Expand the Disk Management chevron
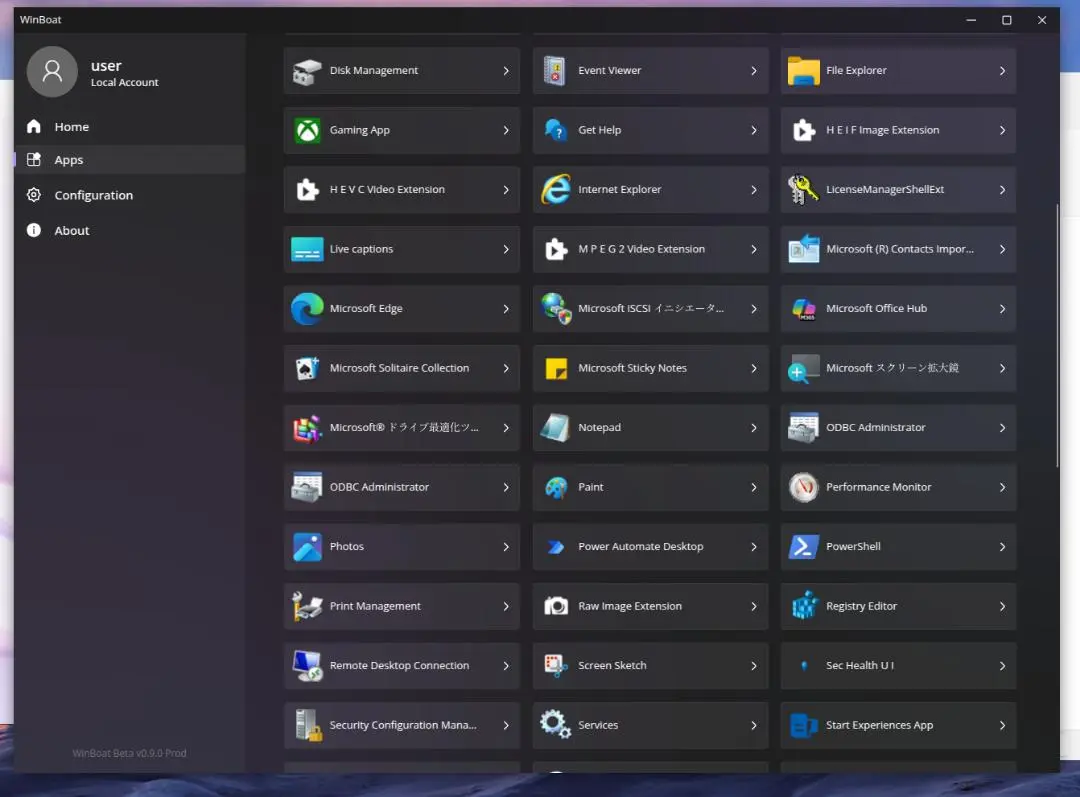This screenshot has width=1080, height=797. [506, 71]
